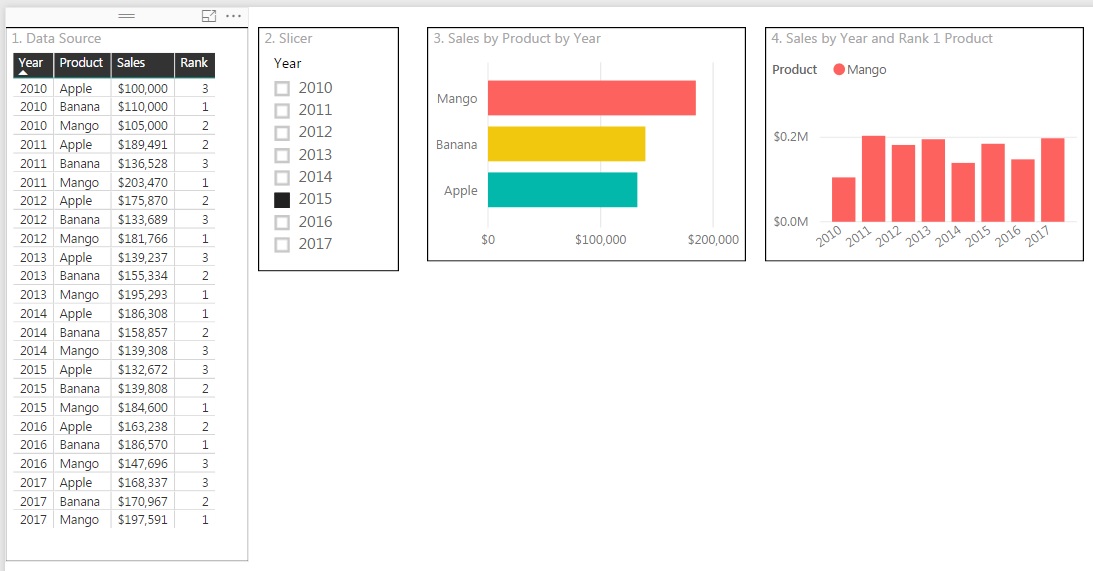The image size is (1093, 571).
Task: Sort table by the Product column header
Action: coord(81,63)
